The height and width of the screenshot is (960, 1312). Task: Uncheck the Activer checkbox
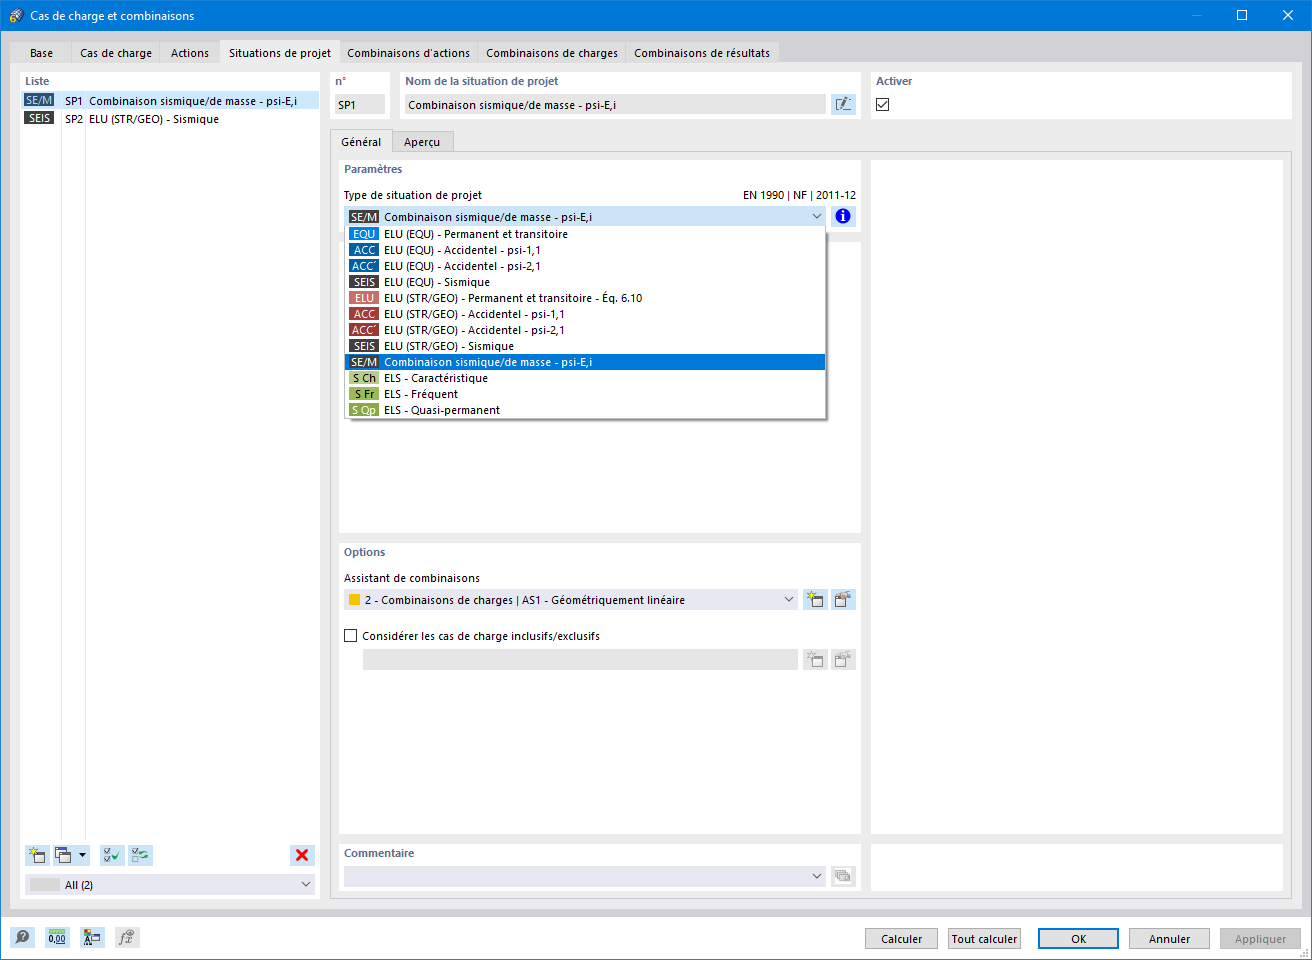[x=883, y=104]
